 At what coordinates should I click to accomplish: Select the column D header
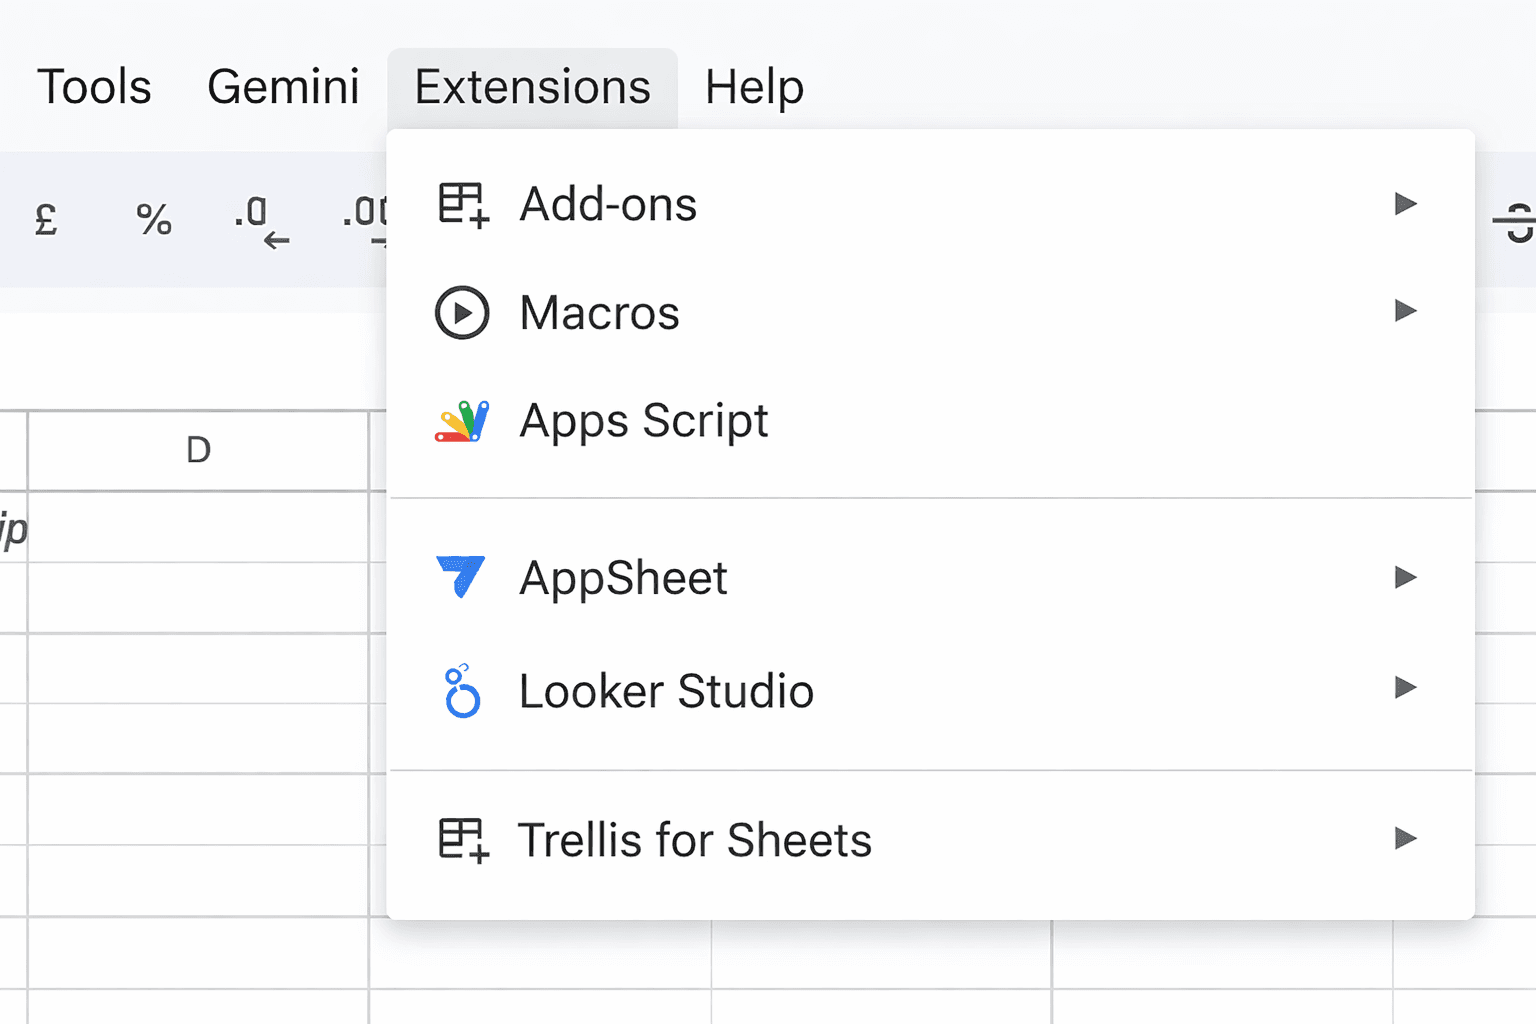[x=198, y=450]
